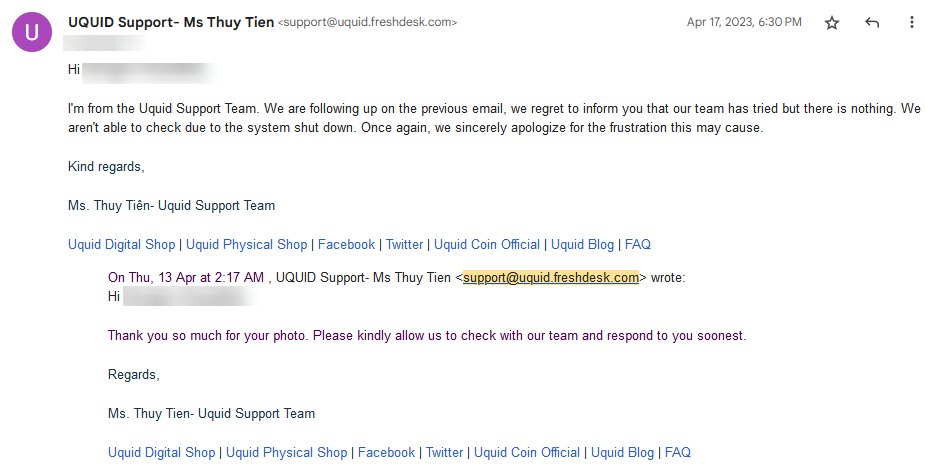Screen dimensions: 925x471
Task: Open Uquid Physical Shop link in quoted message
Action: (x=287, y=452)
